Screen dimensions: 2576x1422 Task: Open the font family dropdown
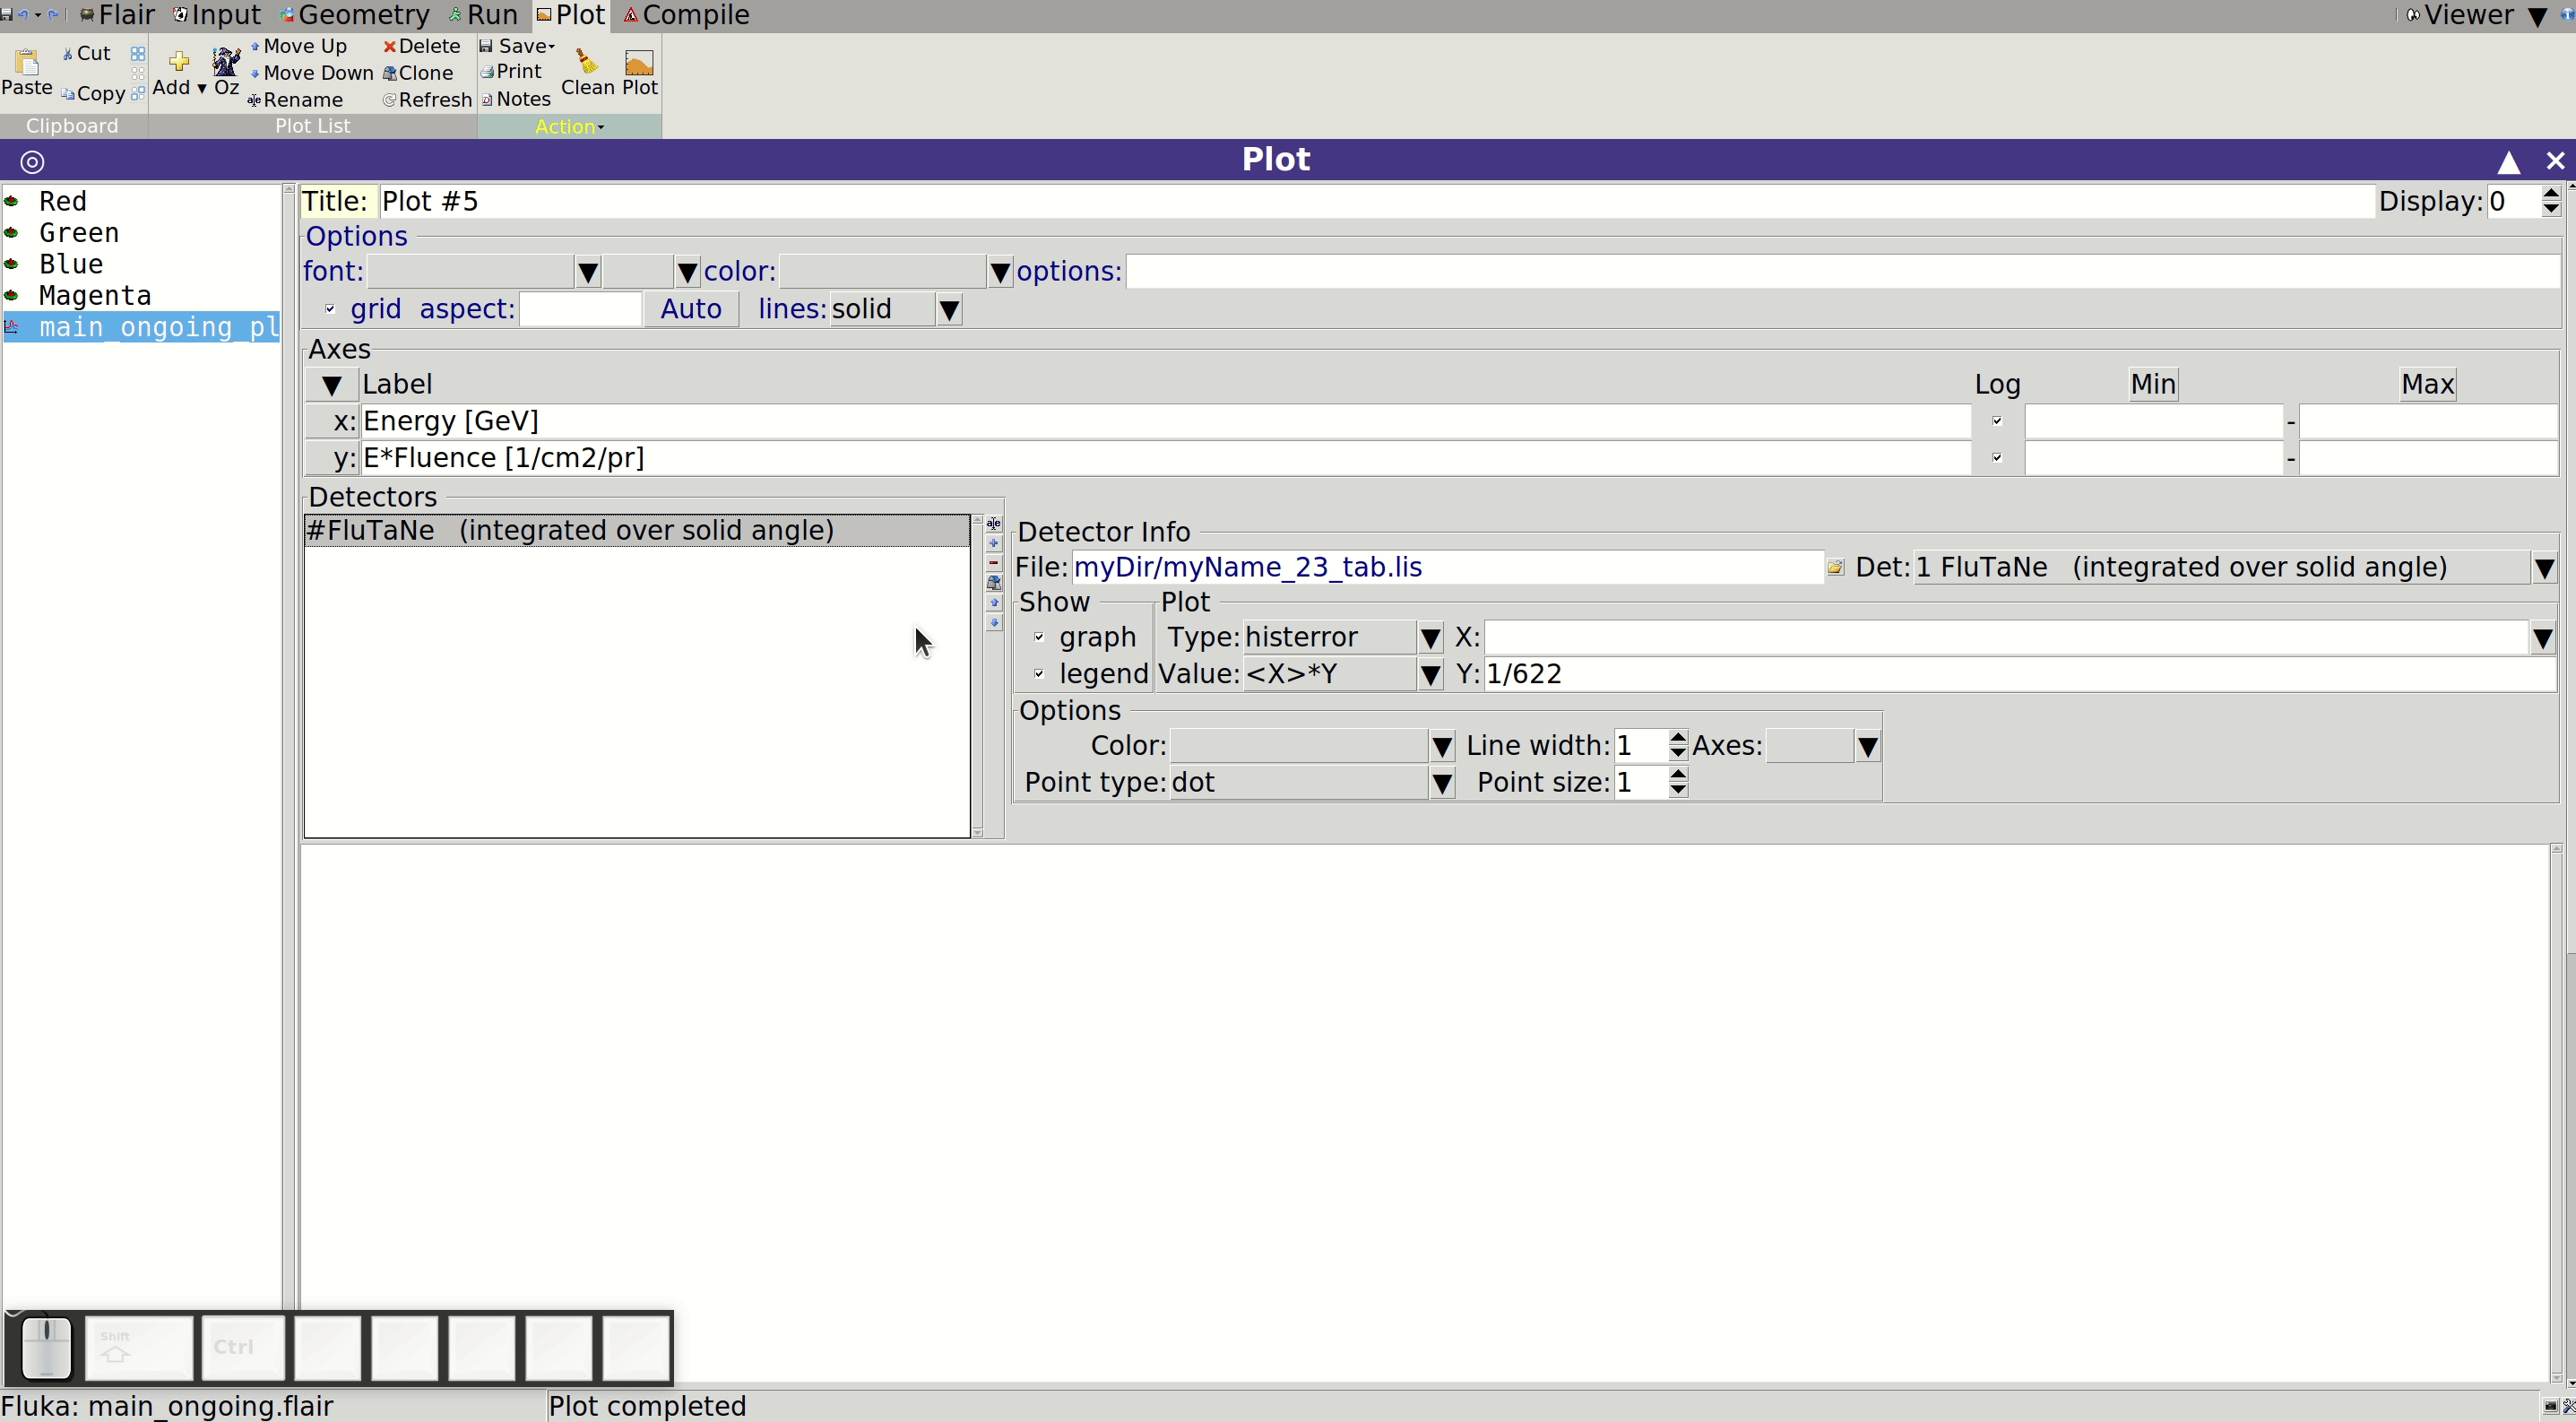[588, 272]
